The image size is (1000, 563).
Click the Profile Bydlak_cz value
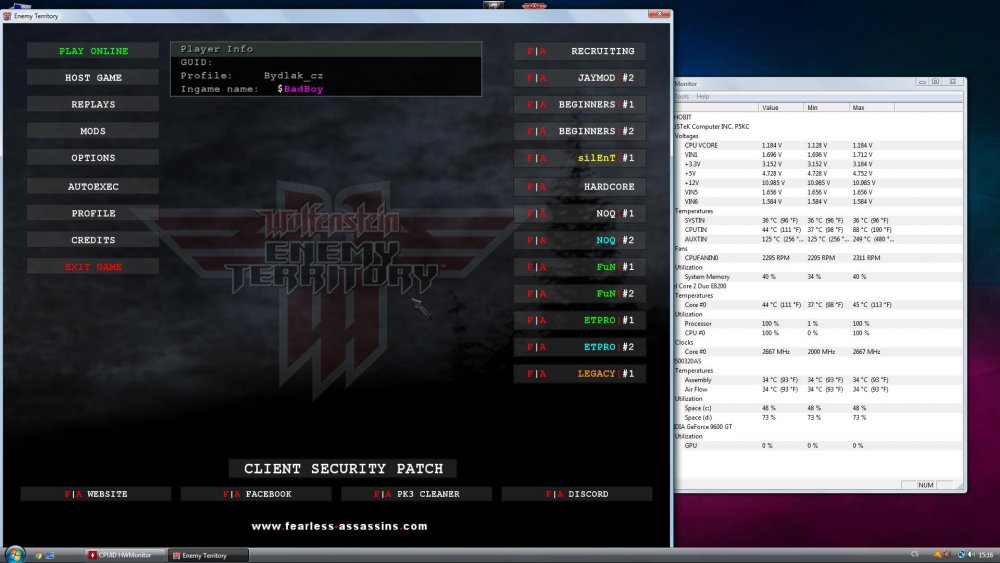pyautogui.click(x=293, y=76)
